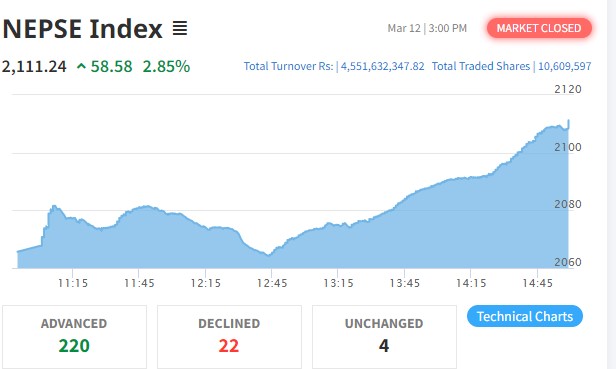Click the 2,111.24 index value
Screen dimensions: 616x369
[34, 66]
